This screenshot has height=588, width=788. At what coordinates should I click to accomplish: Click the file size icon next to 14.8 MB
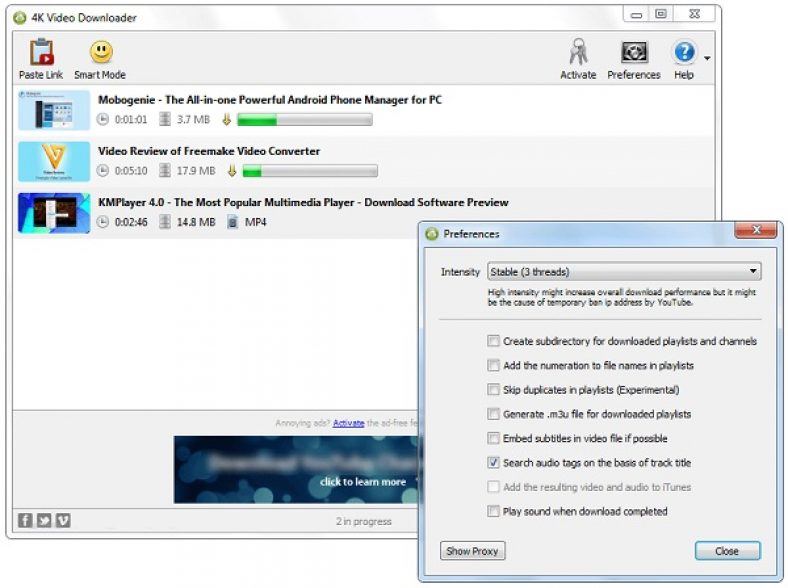pyautogui.click(x=165, y=222)
